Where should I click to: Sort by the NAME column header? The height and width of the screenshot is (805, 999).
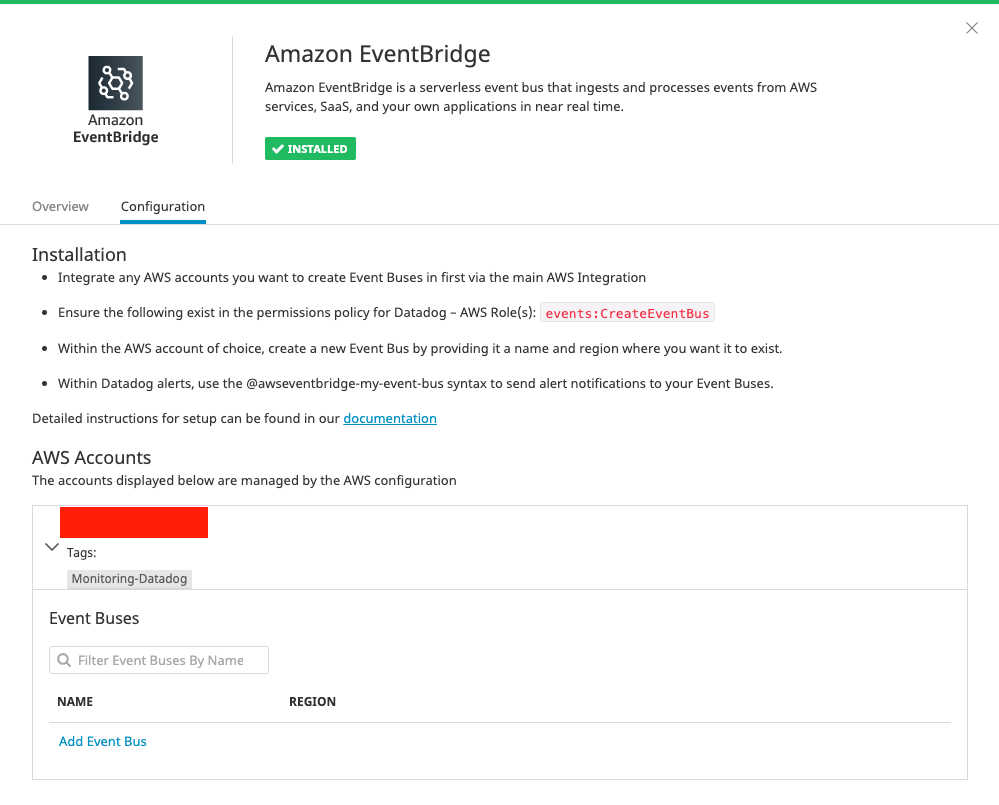[x=75, y=701]
